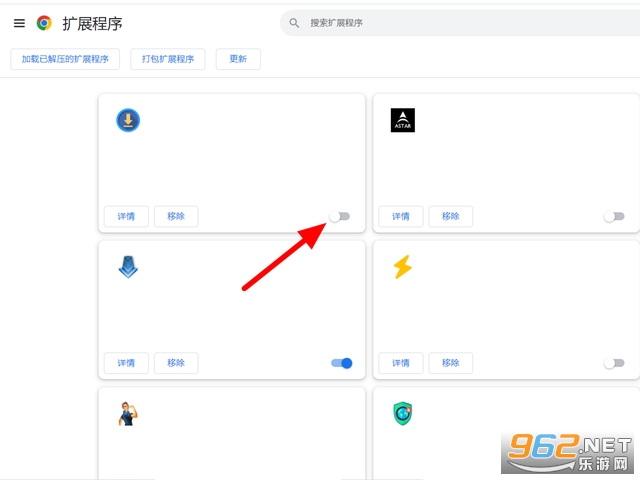Click the 更新 button
Screen dimensions: 640x480
point(238,59)
